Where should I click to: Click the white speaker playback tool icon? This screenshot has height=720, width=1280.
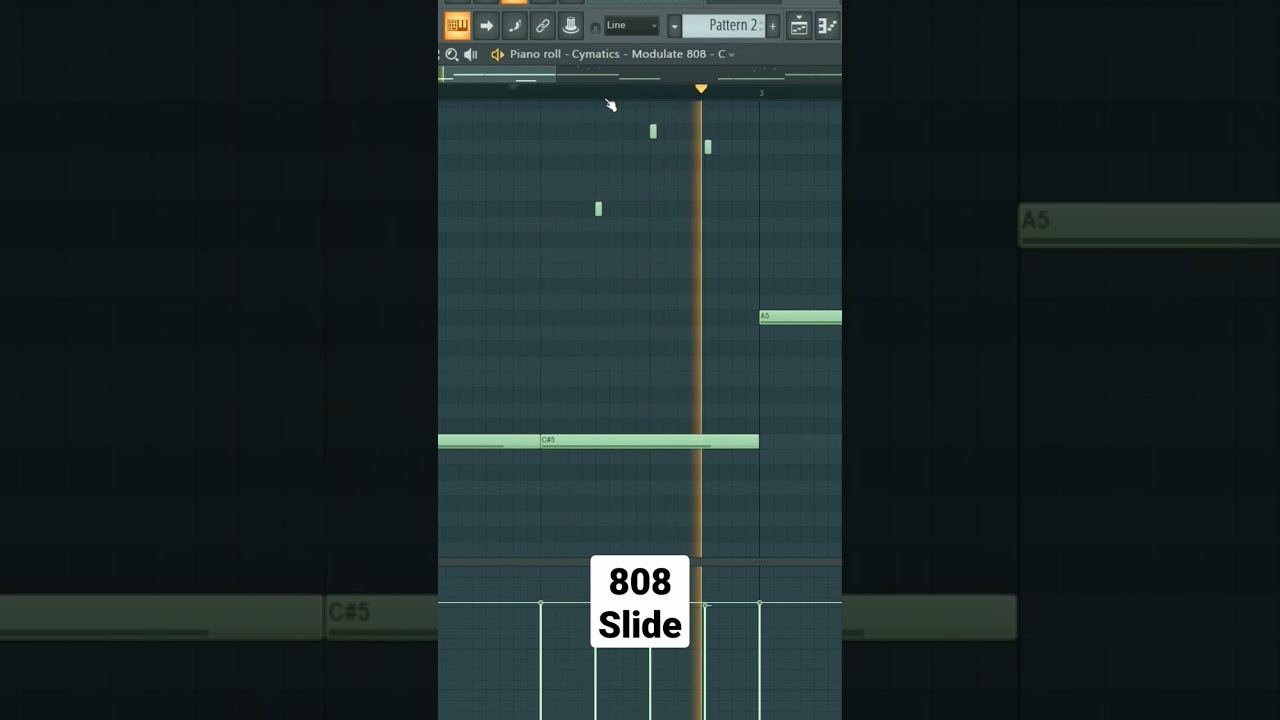click(x=471, y=54)
